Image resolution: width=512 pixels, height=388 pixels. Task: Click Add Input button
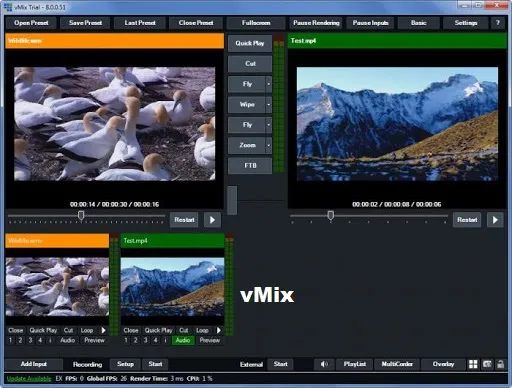pyautogui.click(x=34, y=364)
